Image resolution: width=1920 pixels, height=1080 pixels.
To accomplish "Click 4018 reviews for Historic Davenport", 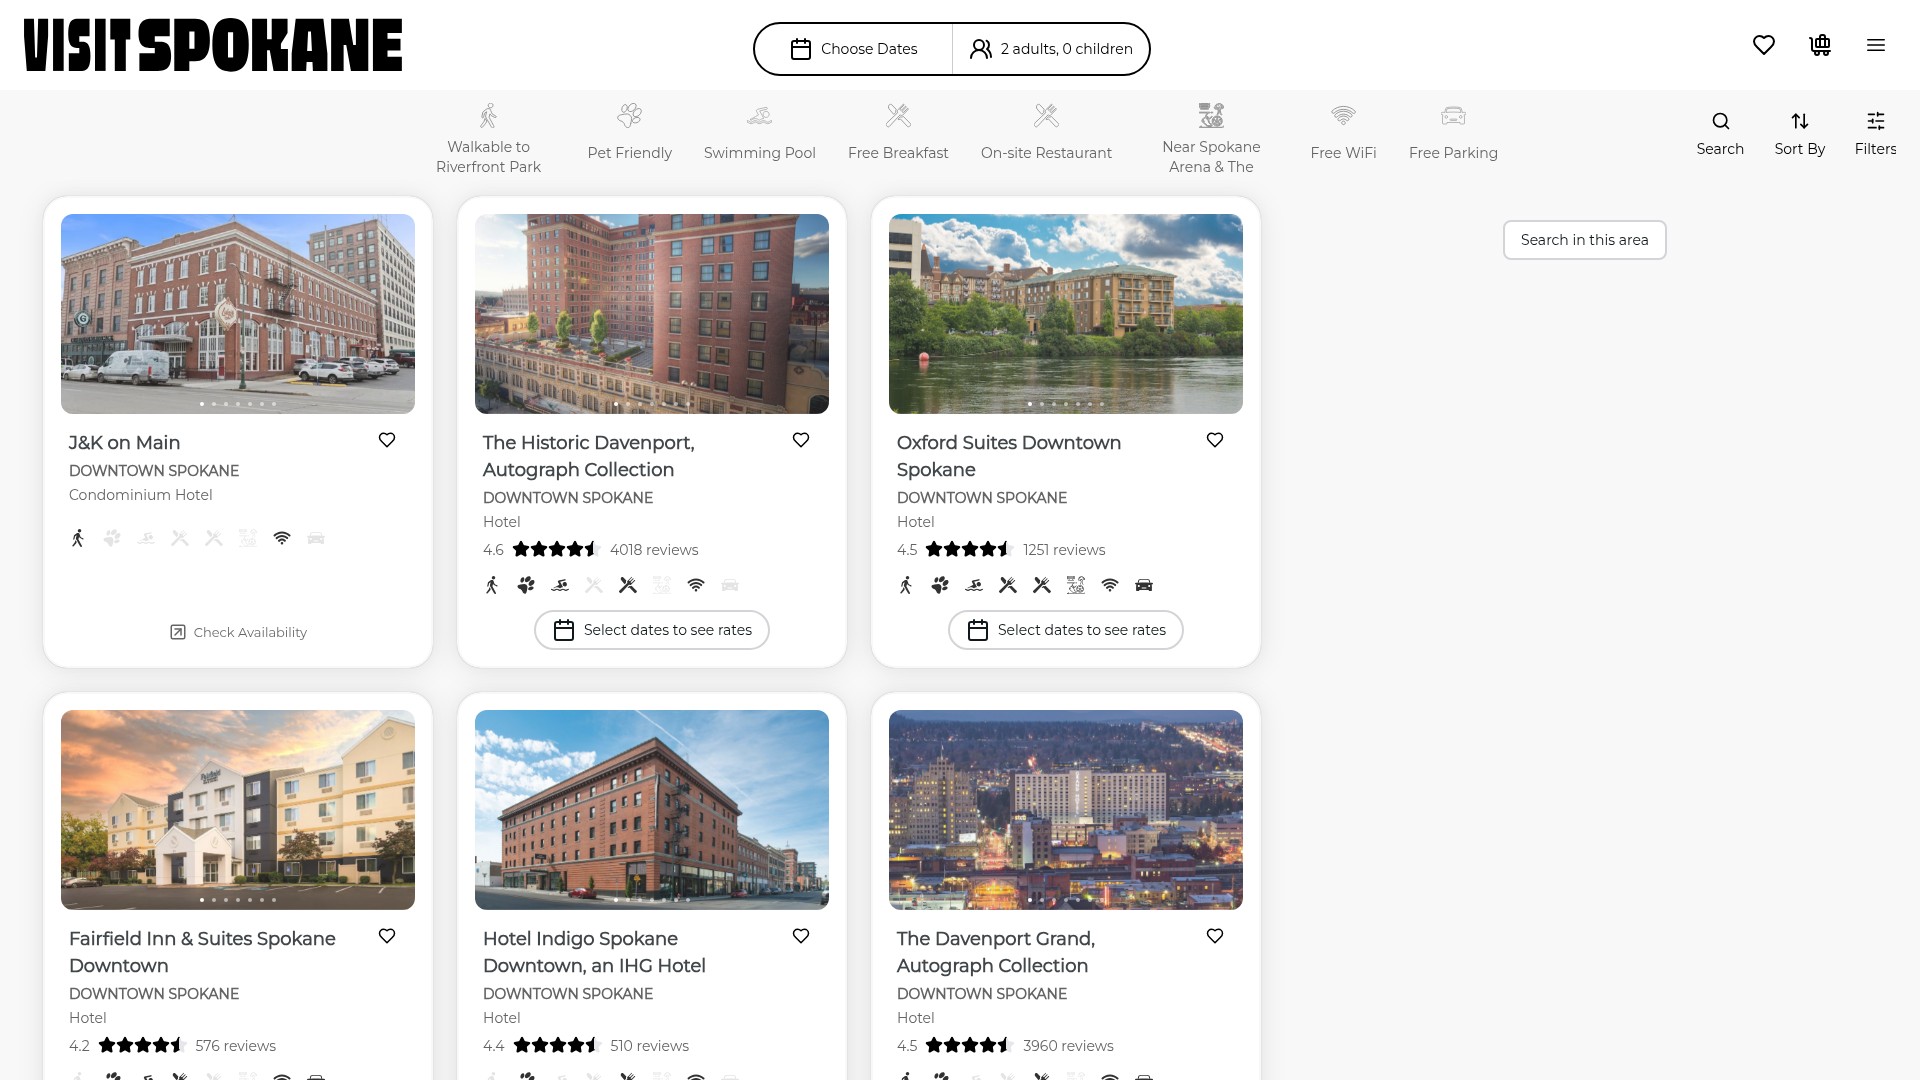I will 654,550.
